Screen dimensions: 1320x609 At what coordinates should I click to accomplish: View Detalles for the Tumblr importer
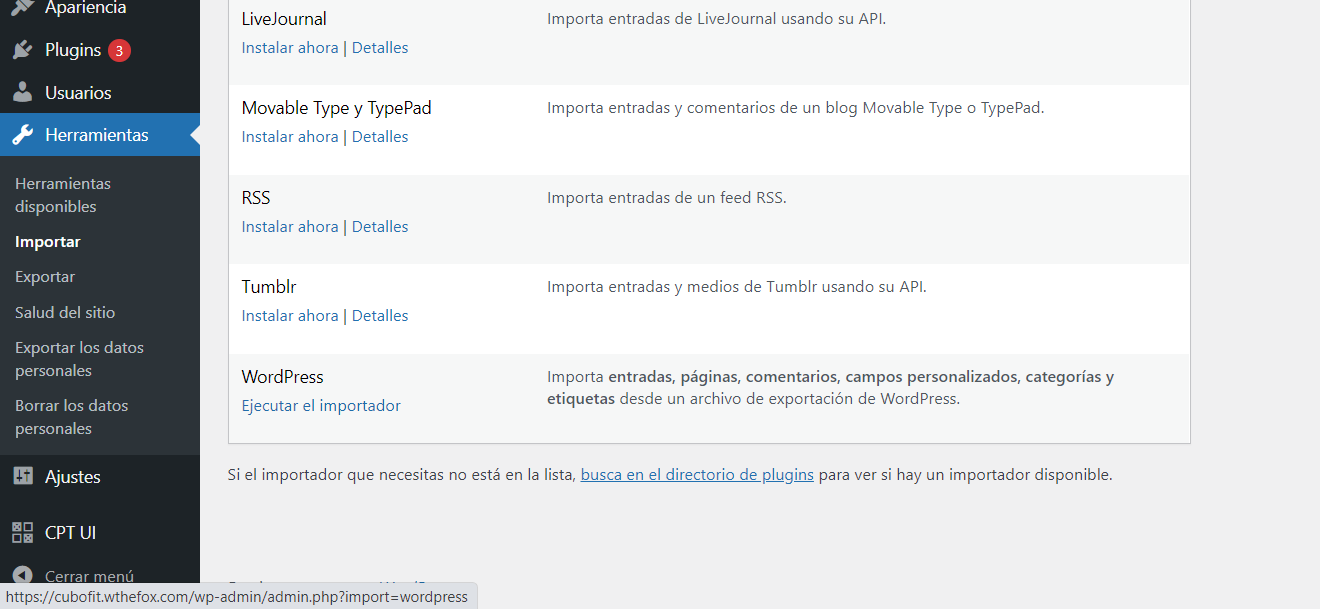(380, 316)
